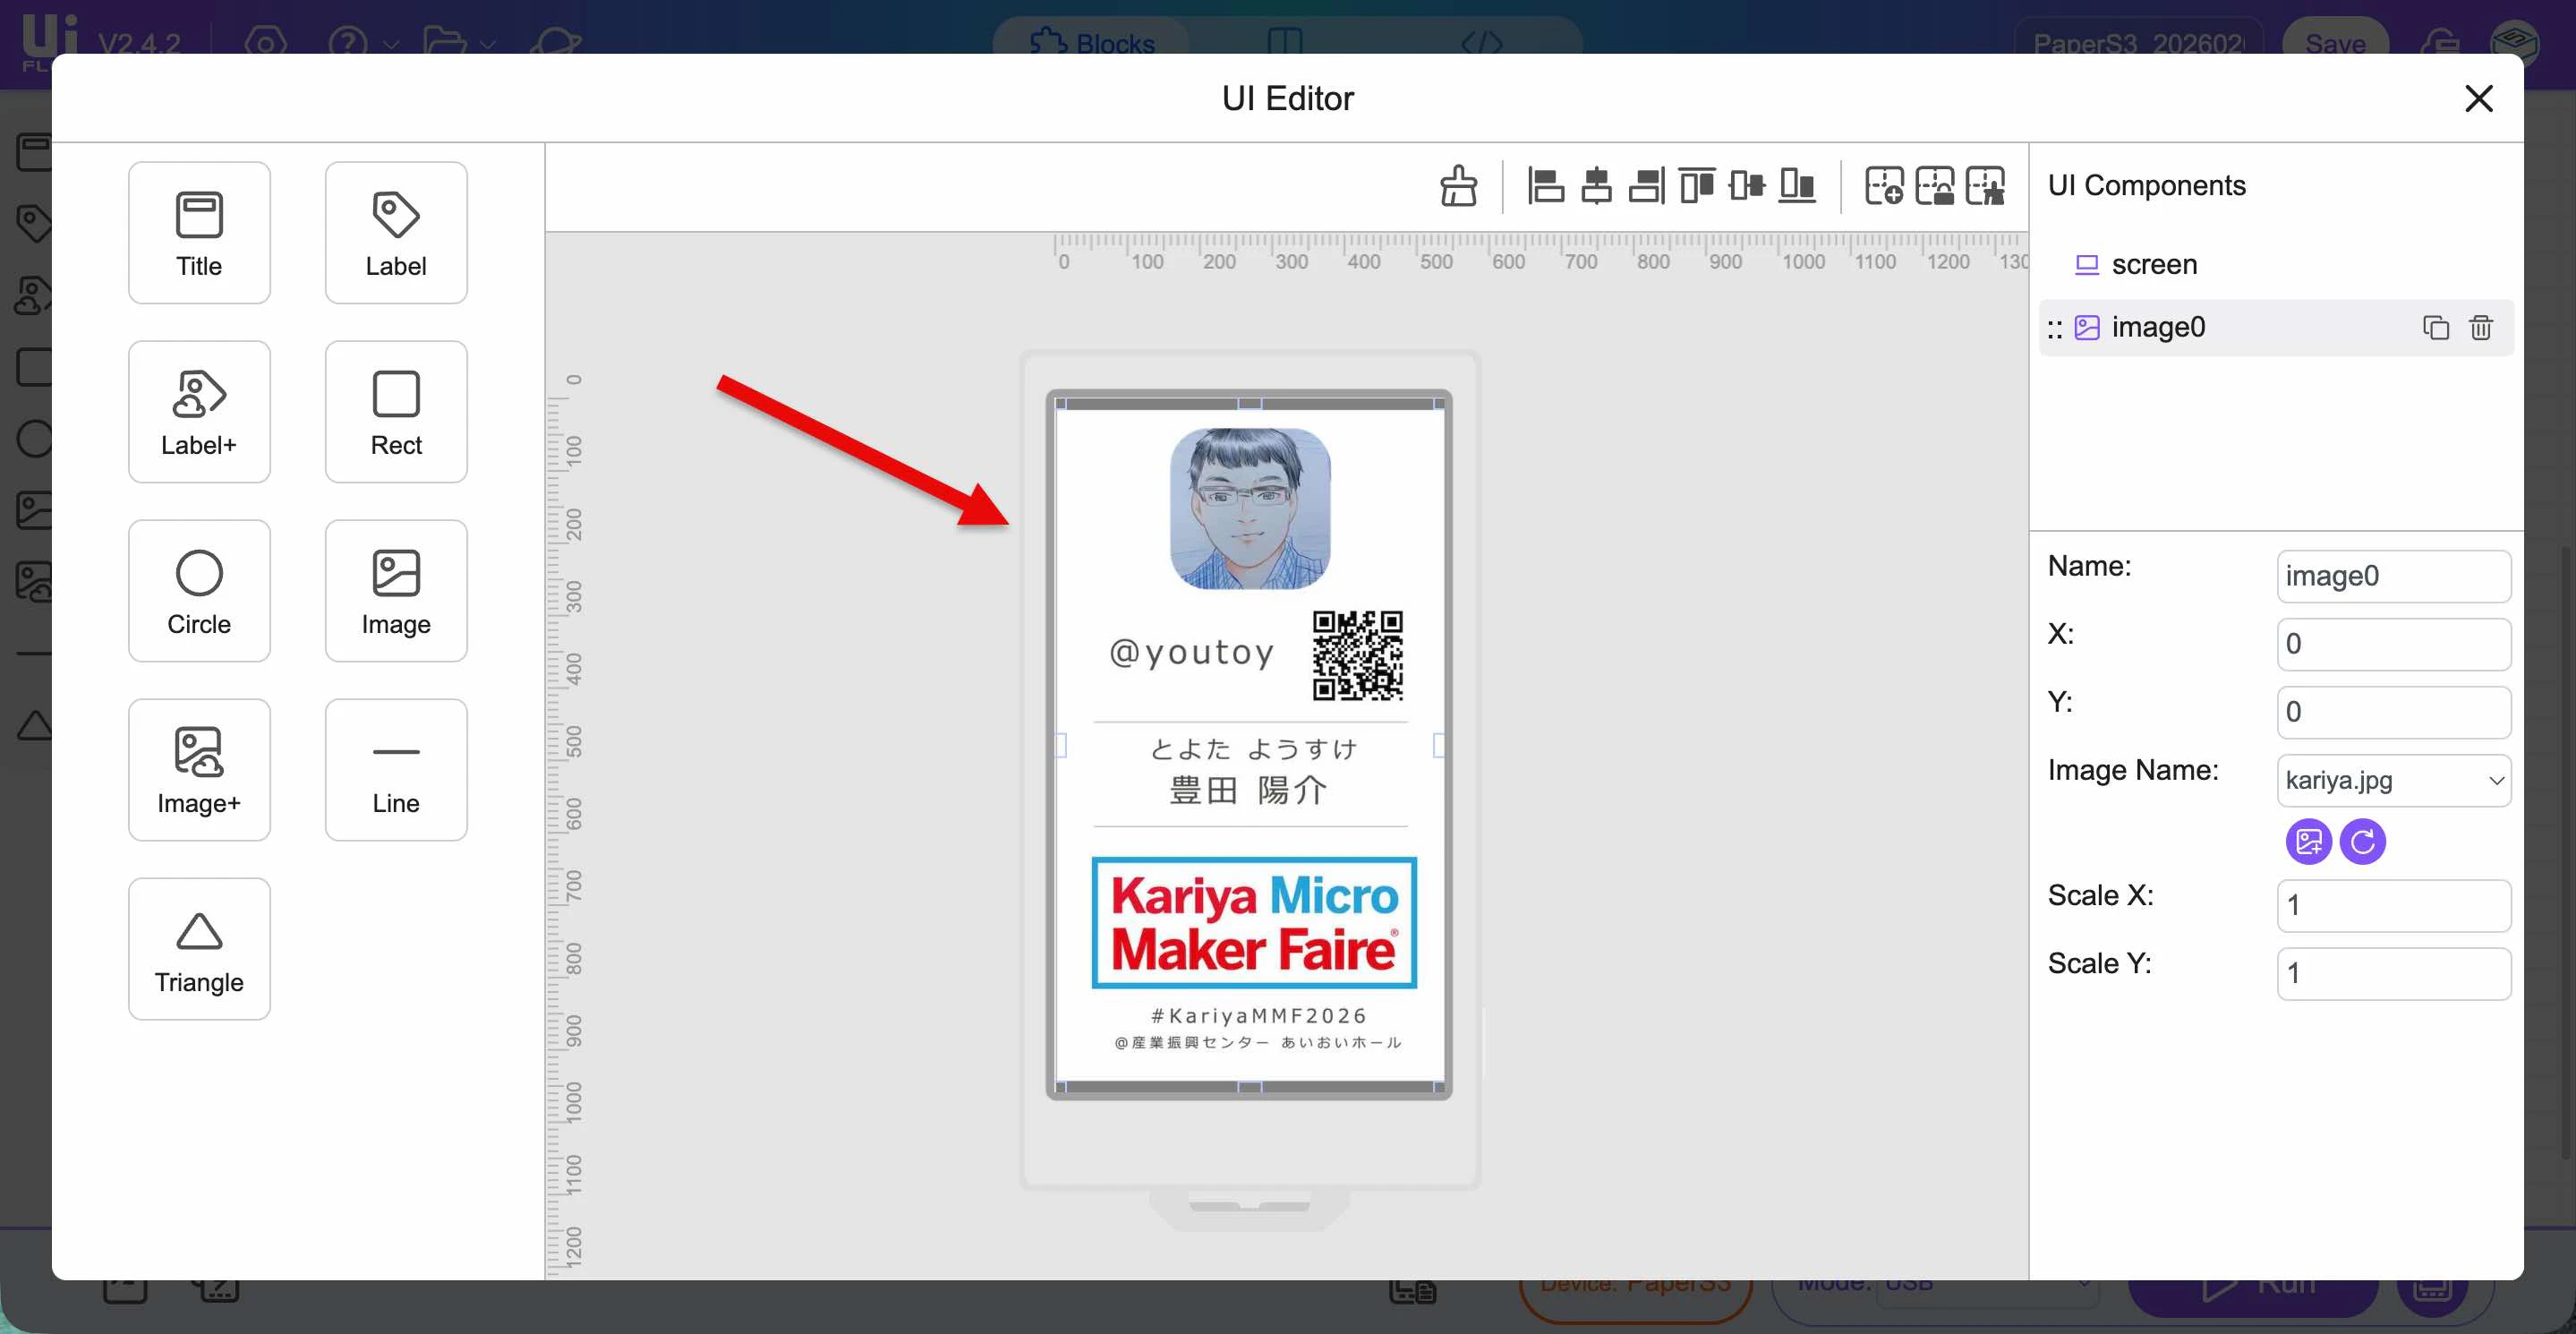The height and width of the screenshot is (1334, 2576).
Task: Click the broom clear-canvas icon
Action: pos(1458,186)
